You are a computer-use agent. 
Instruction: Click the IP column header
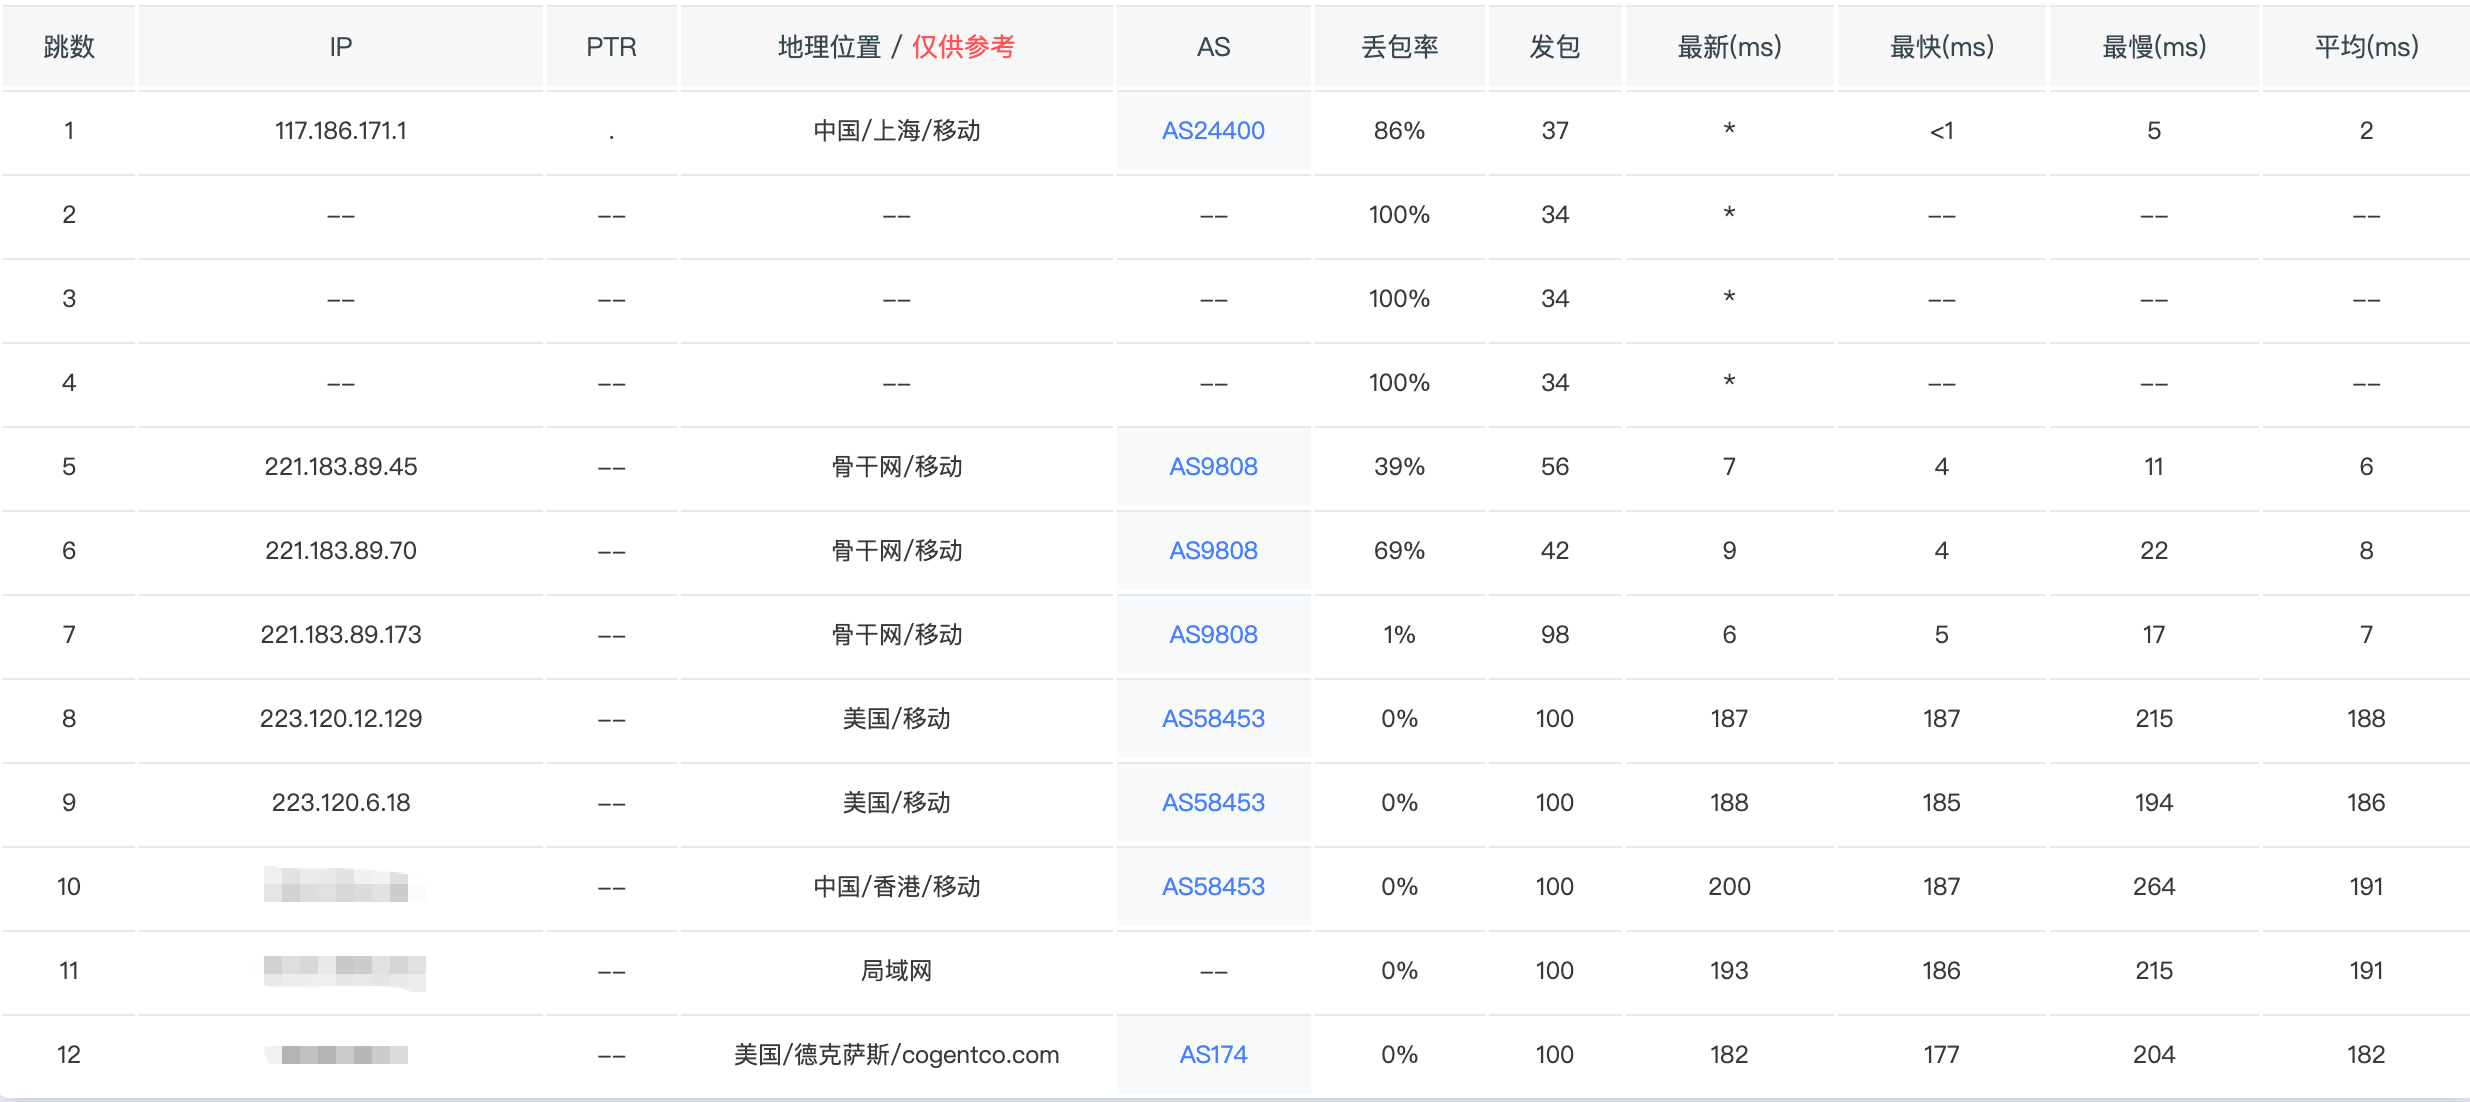tap(341, 47)
